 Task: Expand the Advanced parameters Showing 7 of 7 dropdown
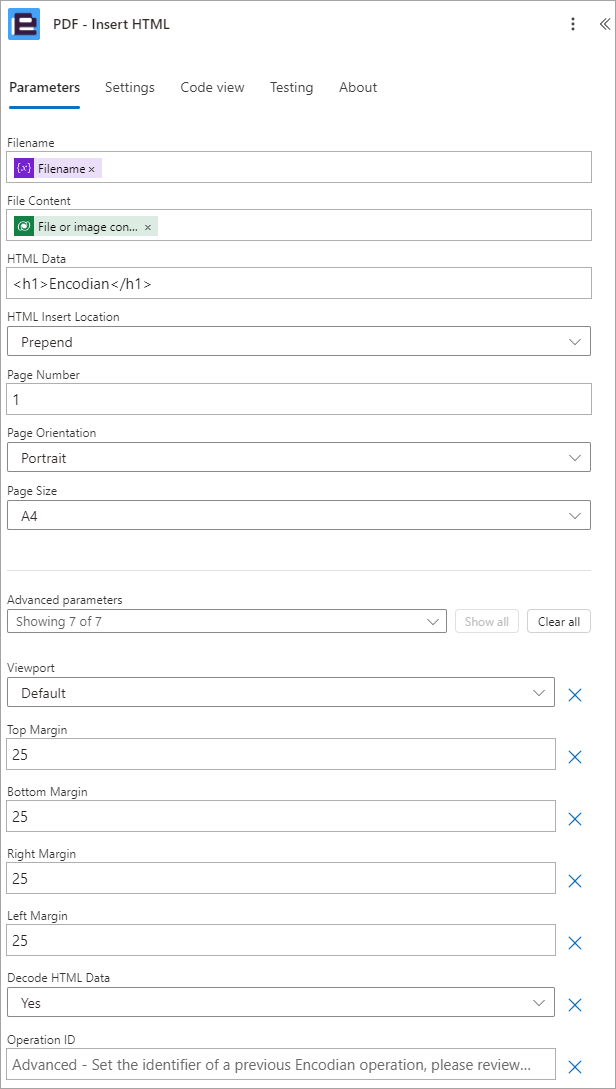(226, 622)
